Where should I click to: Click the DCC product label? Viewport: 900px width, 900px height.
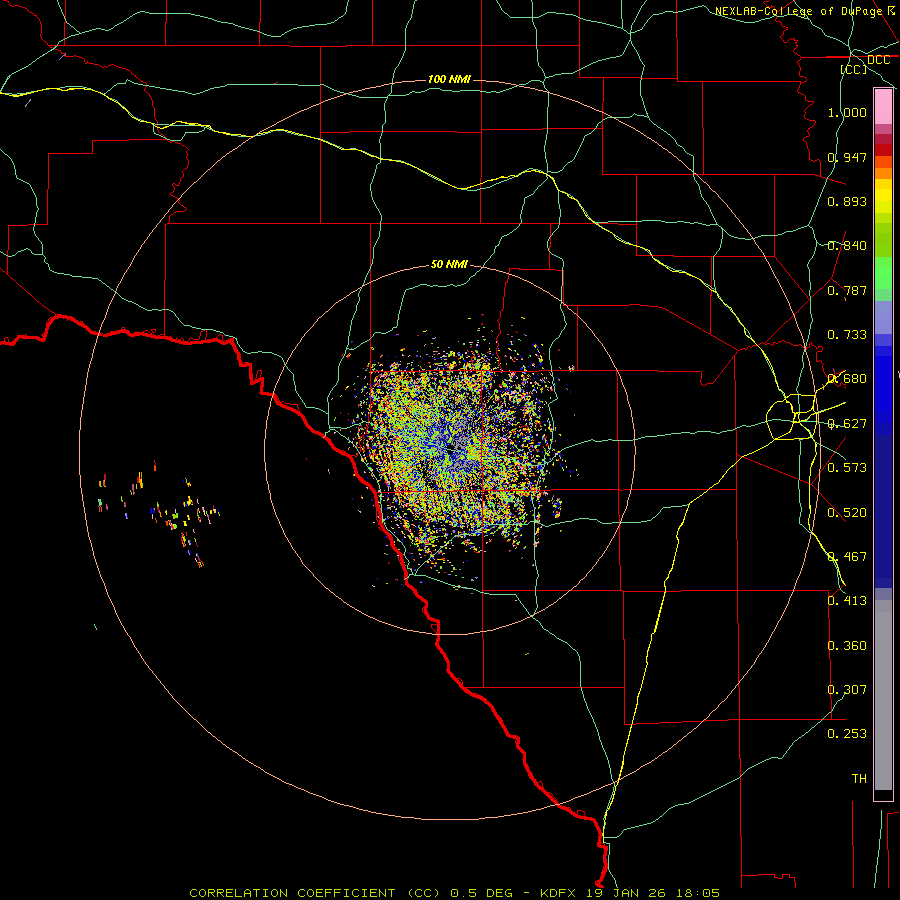coord(878,60)
